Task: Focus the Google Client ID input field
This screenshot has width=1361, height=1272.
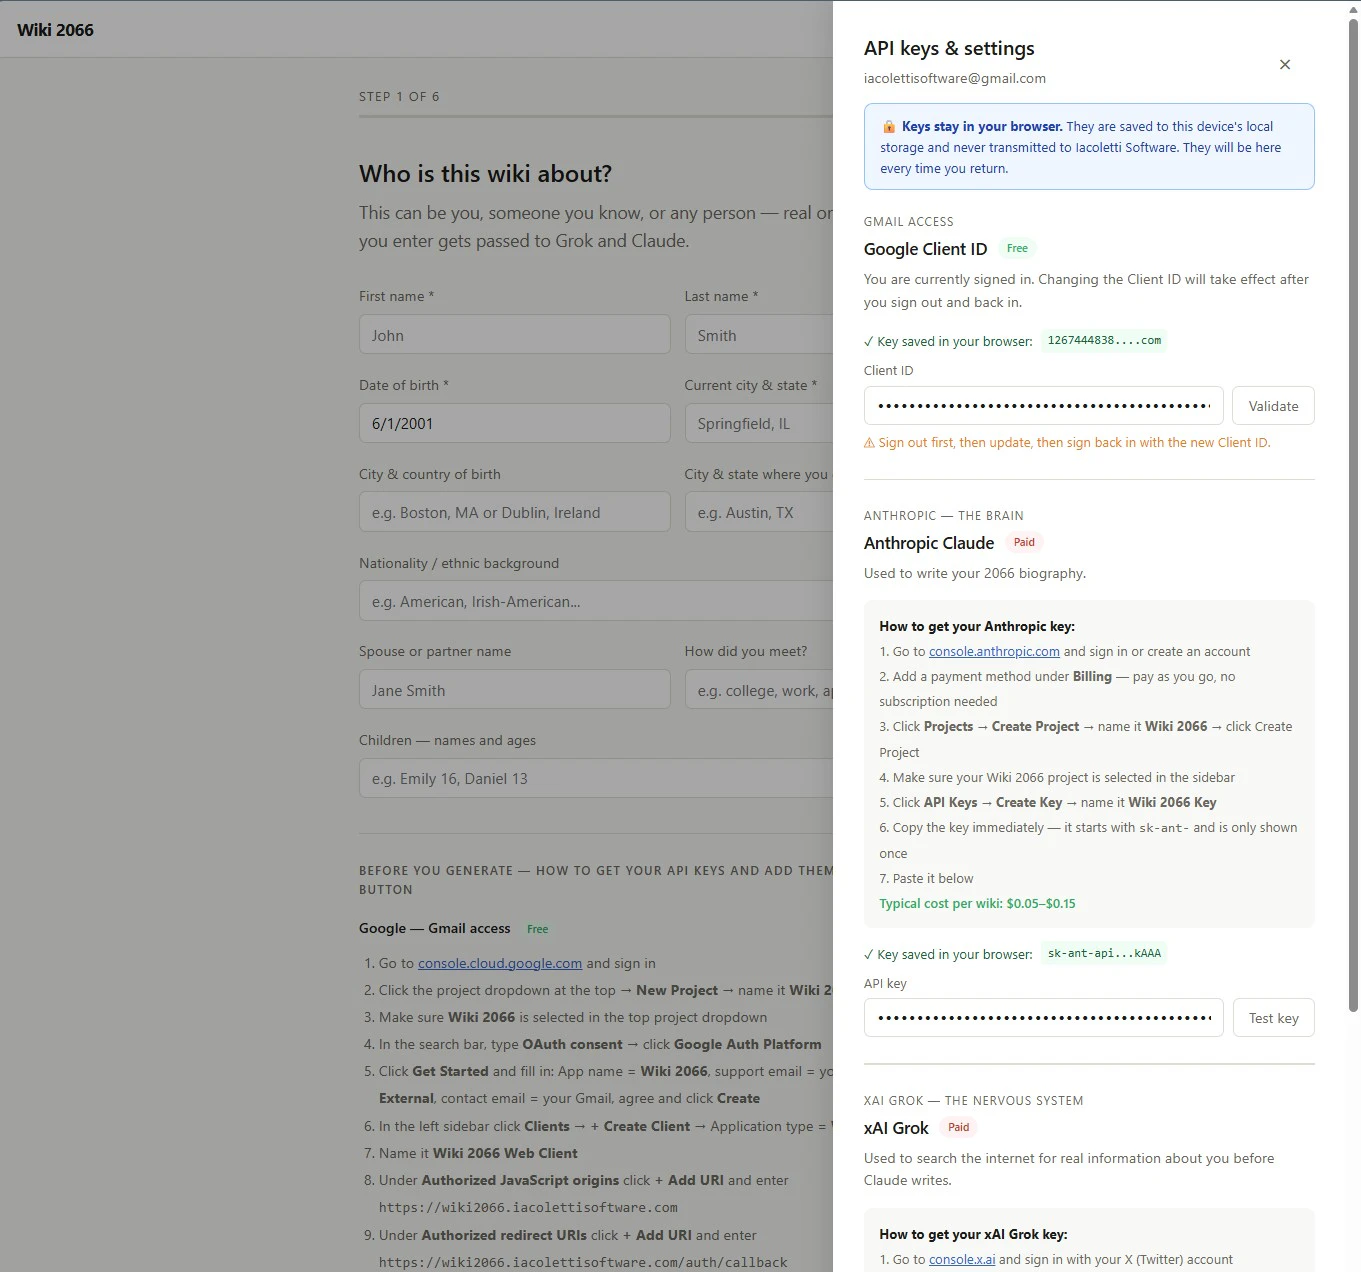Action: pos(1043,406)
